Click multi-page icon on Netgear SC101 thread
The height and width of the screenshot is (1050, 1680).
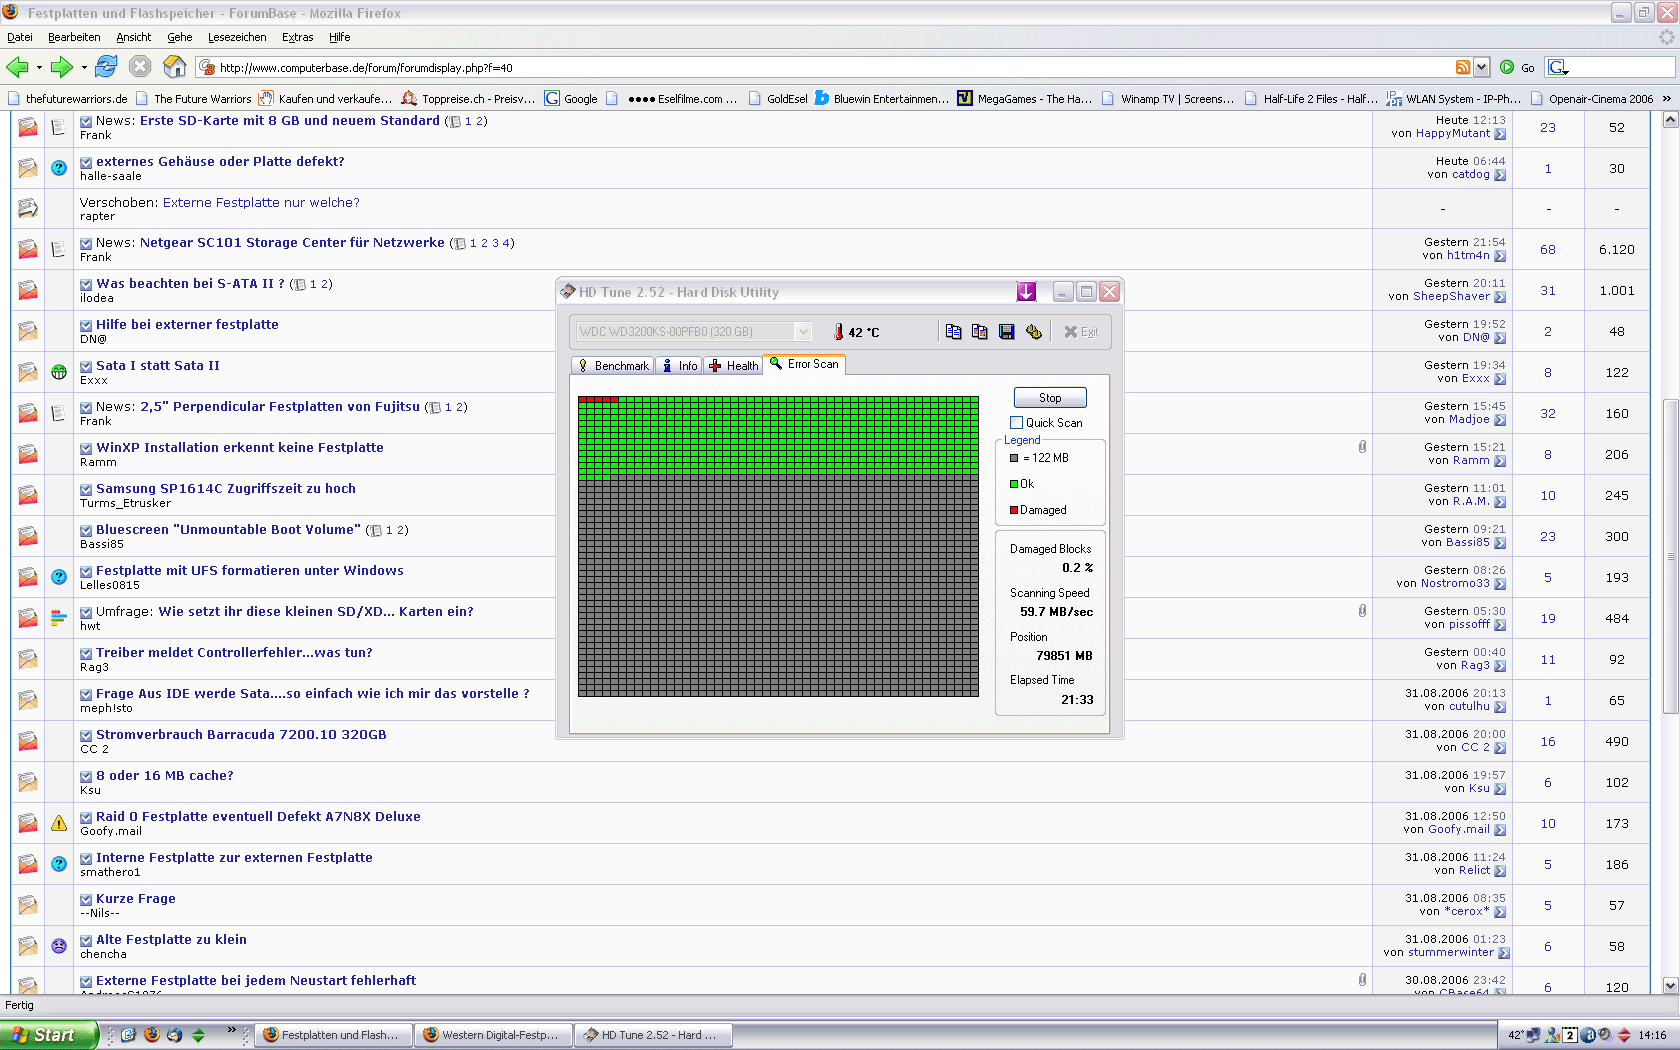(x=460, y=244)
